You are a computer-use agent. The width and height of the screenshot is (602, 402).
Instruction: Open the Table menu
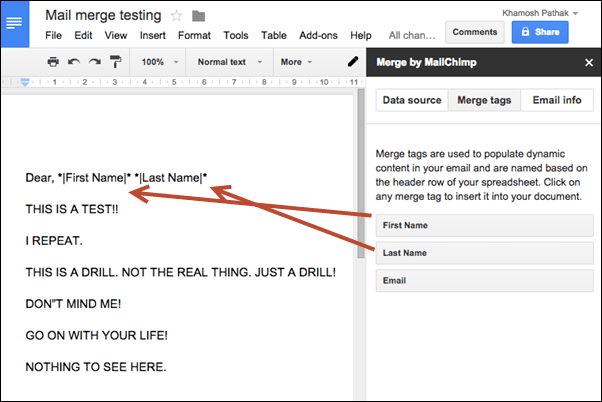274,35
